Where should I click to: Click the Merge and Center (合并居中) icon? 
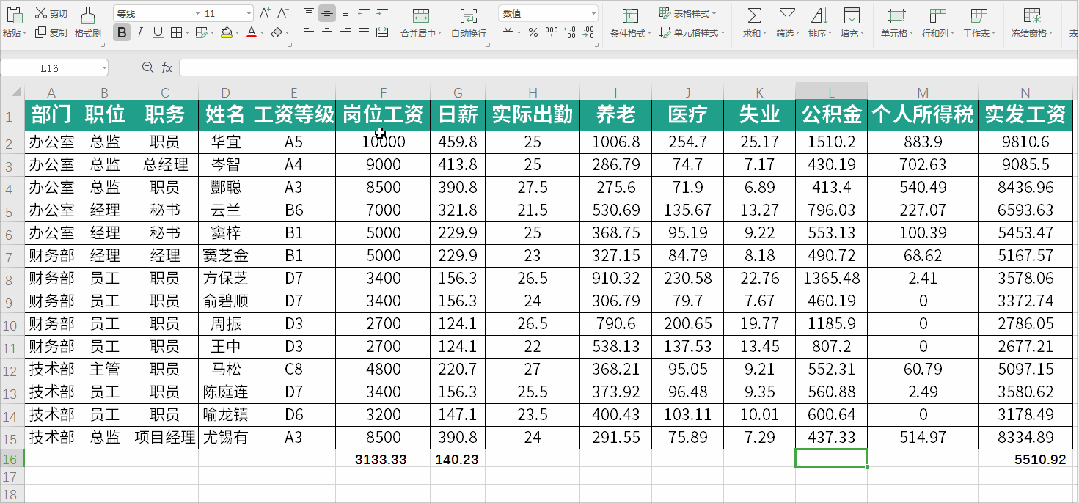[x=421, y=17]
